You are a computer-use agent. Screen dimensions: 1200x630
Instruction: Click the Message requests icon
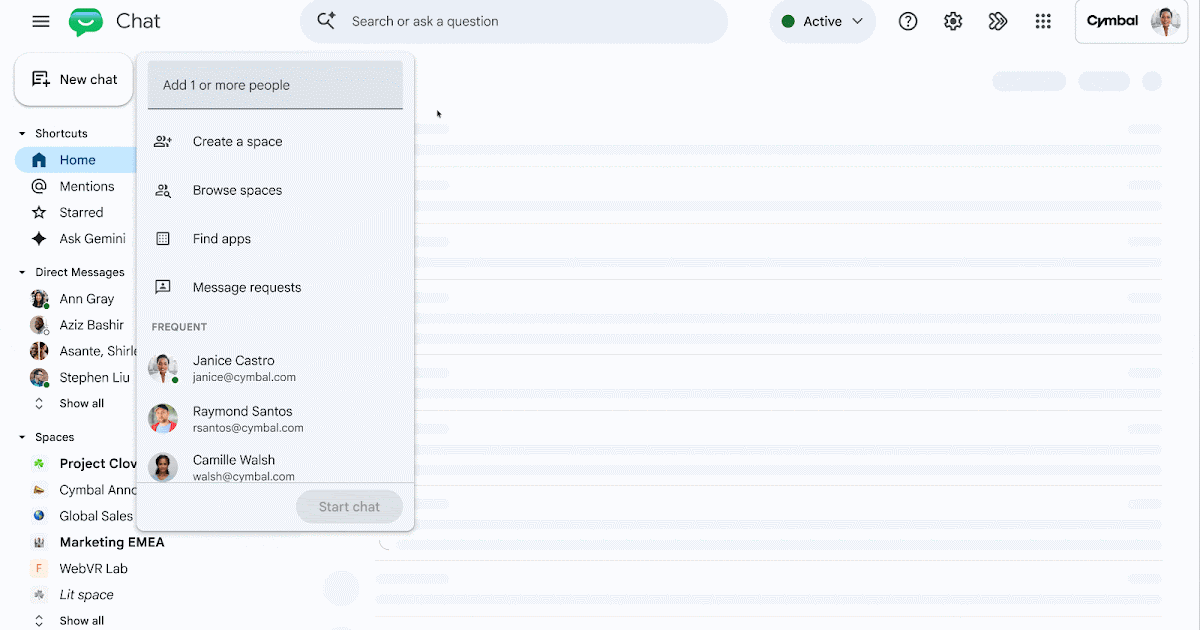coord(163,287)
